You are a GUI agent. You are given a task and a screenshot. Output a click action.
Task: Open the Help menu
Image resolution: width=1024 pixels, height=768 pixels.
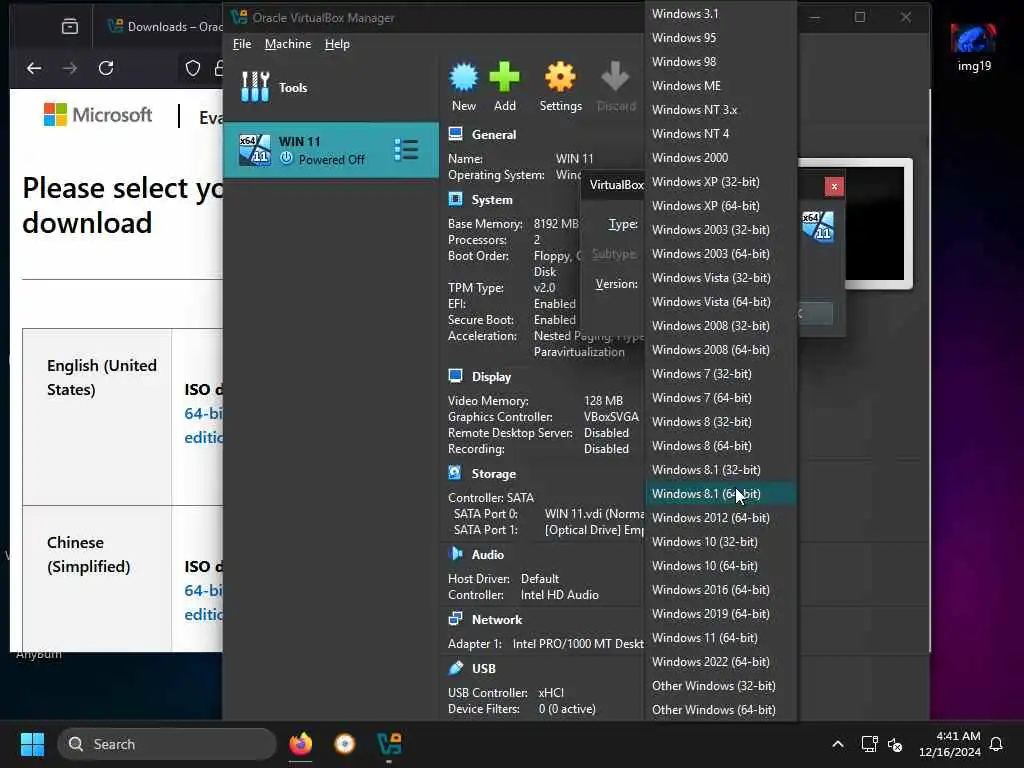(337, 44)
